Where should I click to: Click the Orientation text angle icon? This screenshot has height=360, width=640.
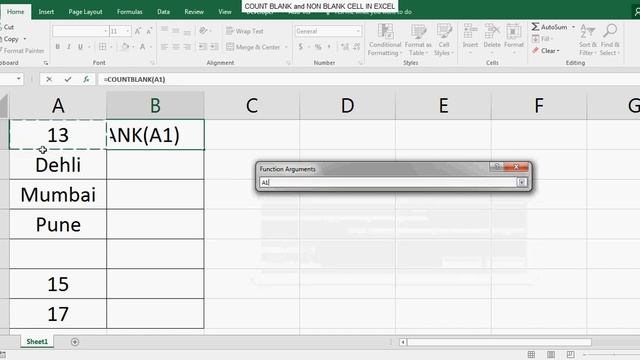[x=203, y=31]
